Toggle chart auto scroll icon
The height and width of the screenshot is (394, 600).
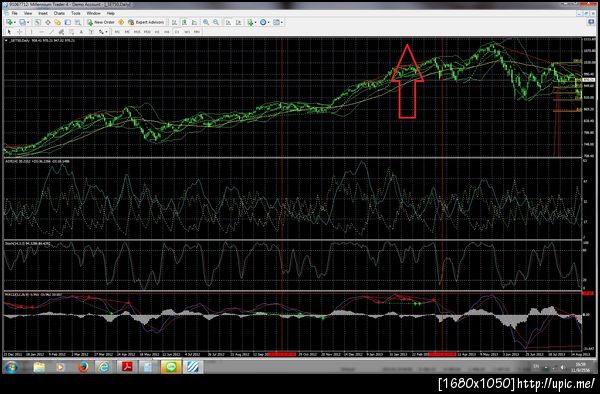pyautogui.click(x=228, y=22)
